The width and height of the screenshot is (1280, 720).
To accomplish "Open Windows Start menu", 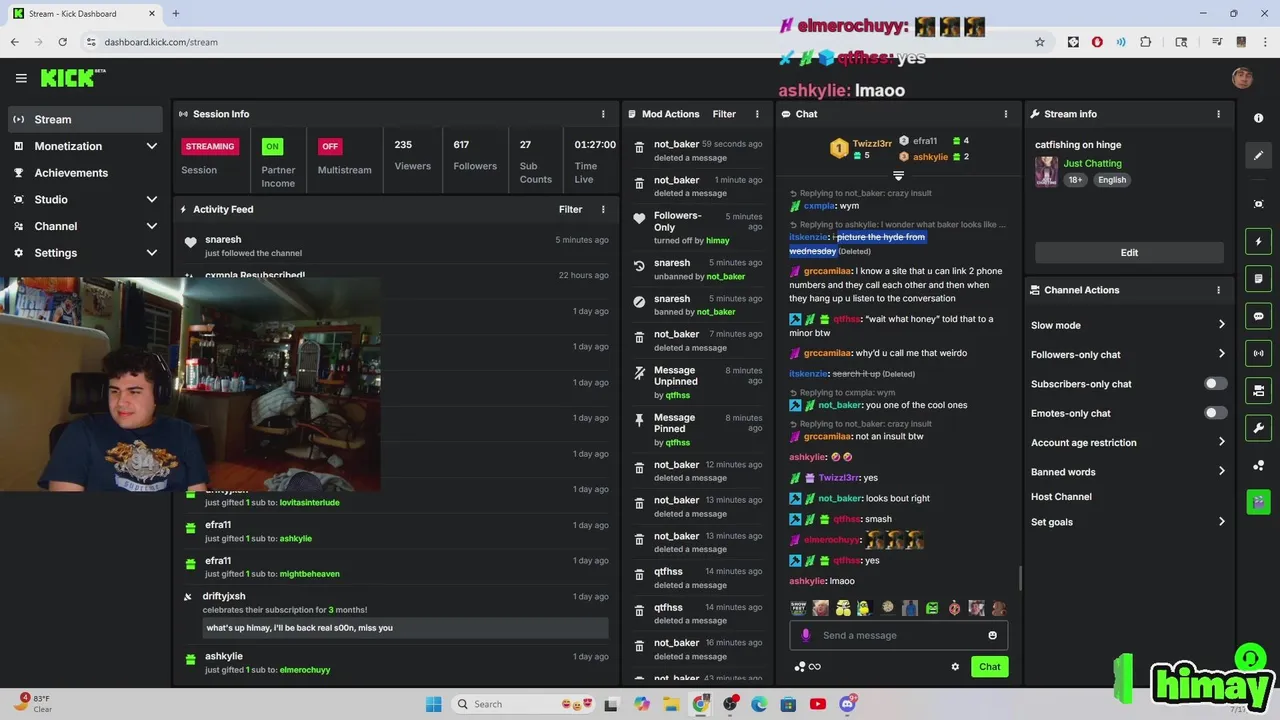I will [x=433, y=704].
